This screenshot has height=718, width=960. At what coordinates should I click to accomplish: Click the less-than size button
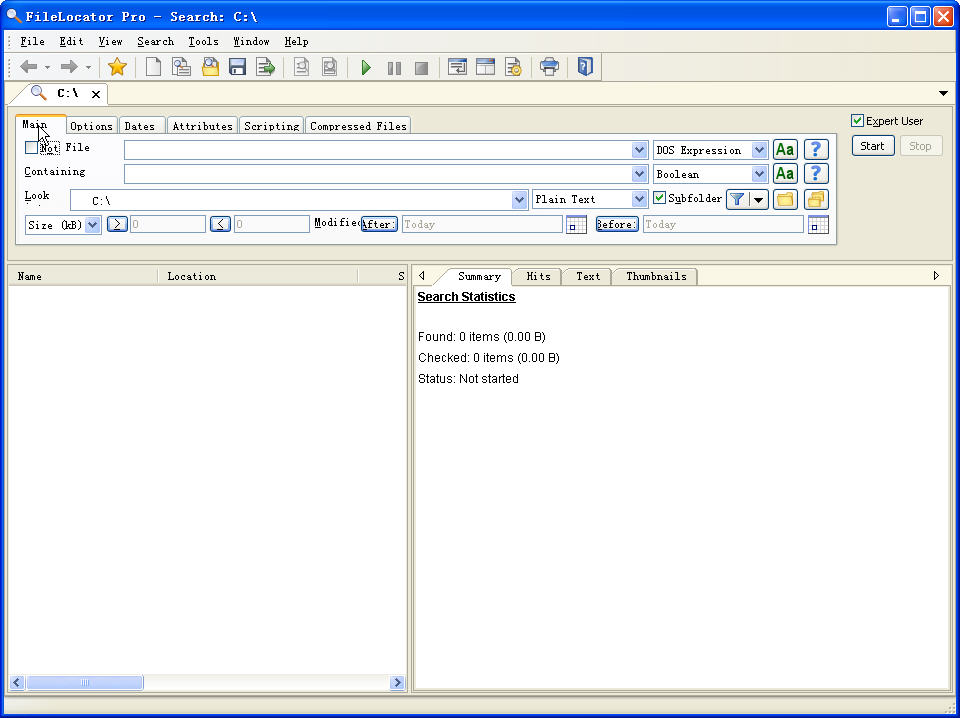tap(220, 224)
